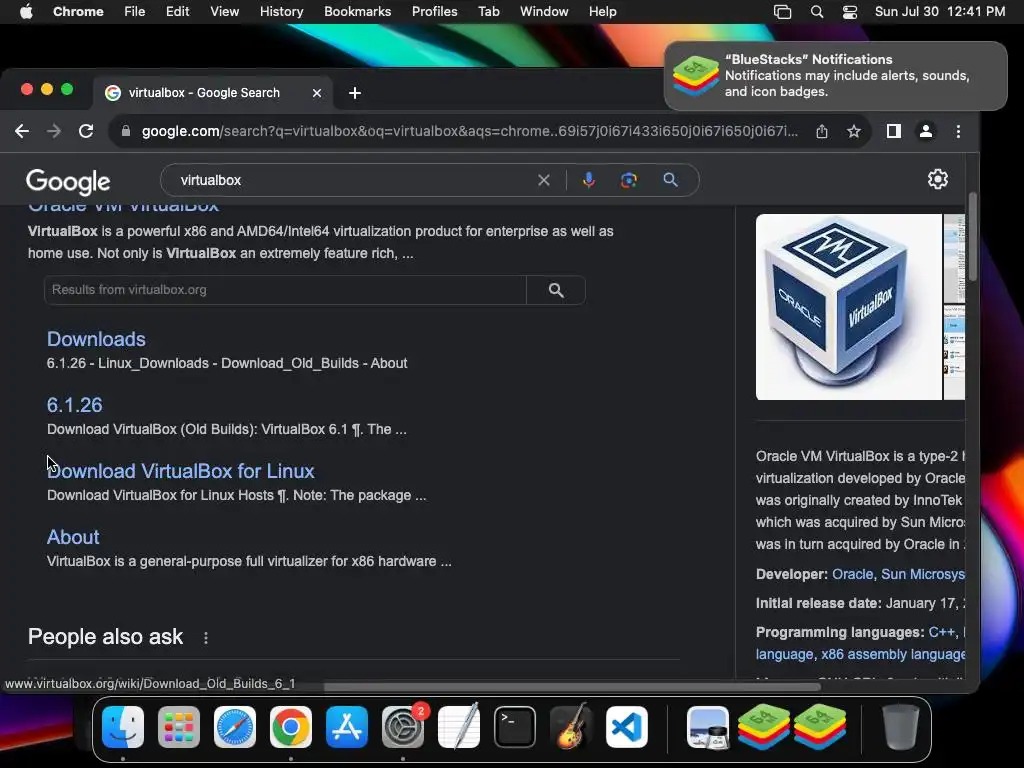The width and height of the screenshot is (1024, 768).
Task: Open the File menu
Action: 135,12
